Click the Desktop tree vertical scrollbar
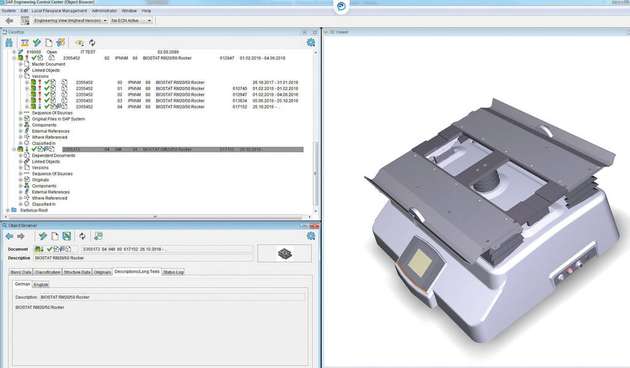Image resolution: width=630 pixels, height=368 pixels. (316, 175)
